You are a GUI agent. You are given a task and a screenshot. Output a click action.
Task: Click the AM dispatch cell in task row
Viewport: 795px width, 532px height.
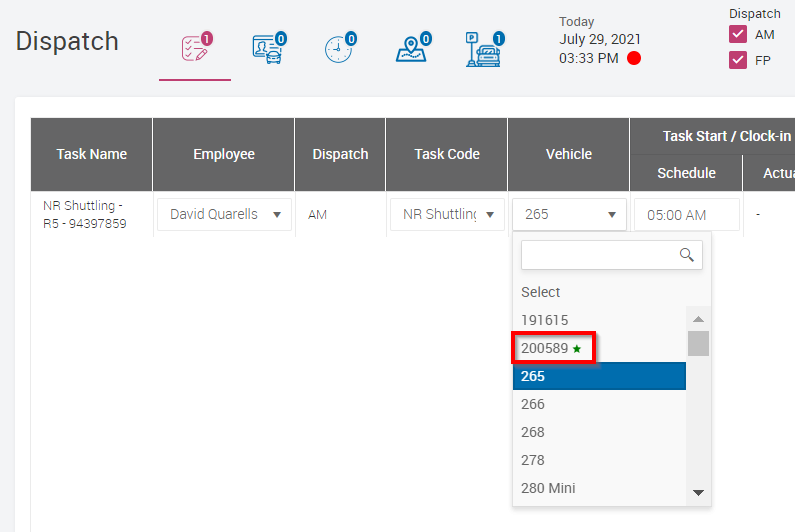317,215
